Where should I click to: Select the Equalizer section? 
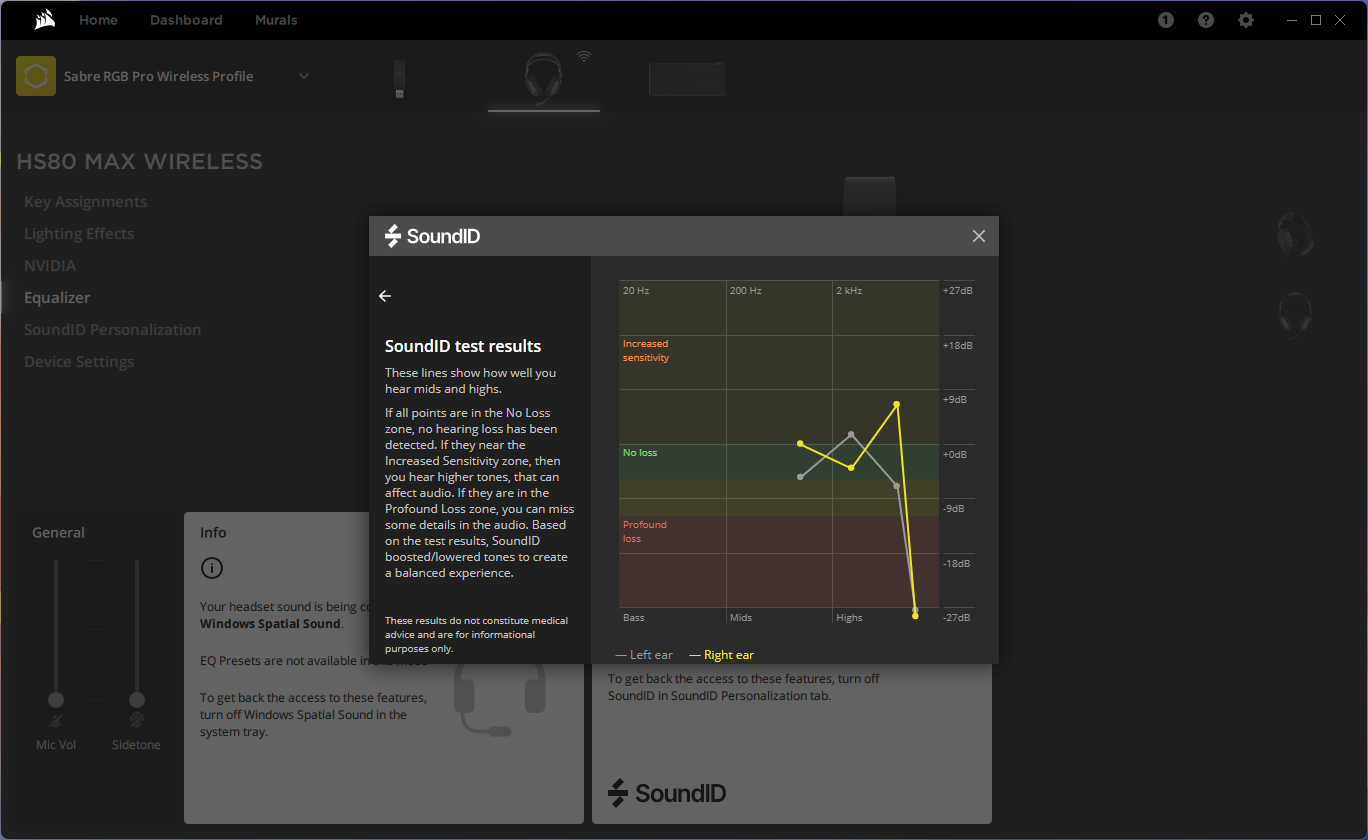(57, 298)
